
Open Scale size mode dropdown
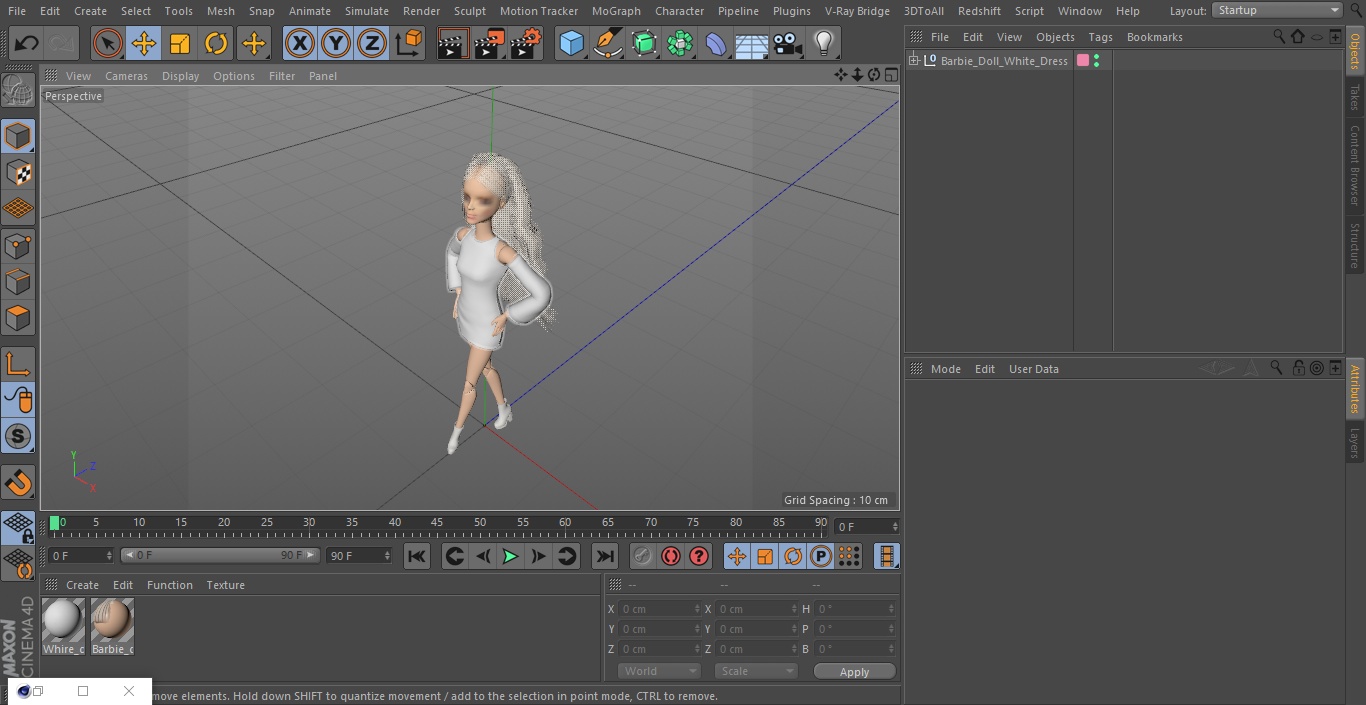coord(756,671)
